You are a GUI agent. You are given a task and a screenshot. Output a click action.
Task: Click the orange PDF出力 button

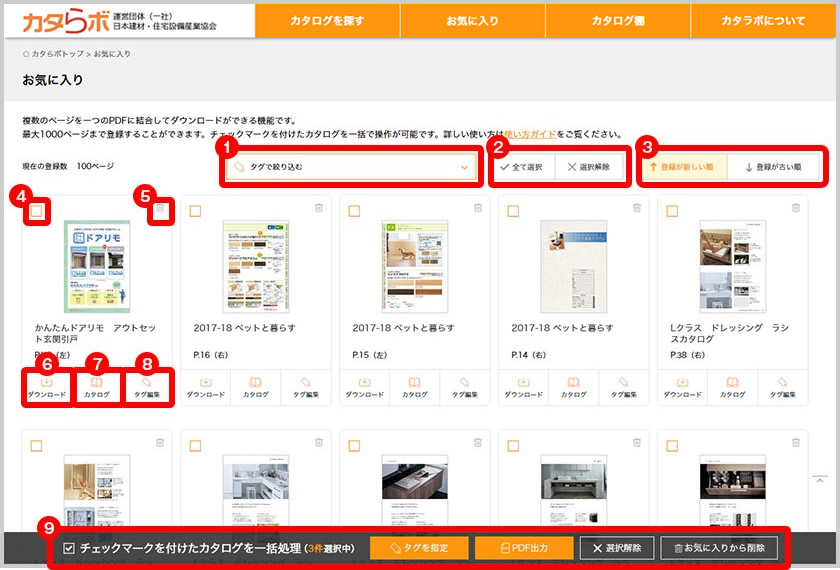(524, 548)
